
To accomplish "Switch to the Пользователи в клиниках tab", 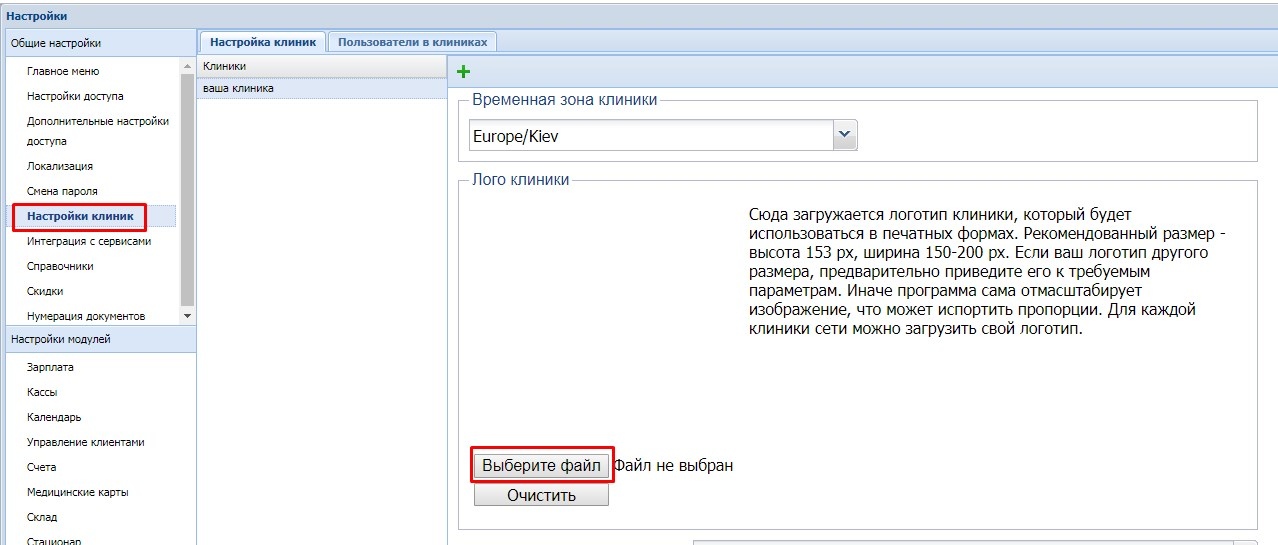I will point(413,42).
